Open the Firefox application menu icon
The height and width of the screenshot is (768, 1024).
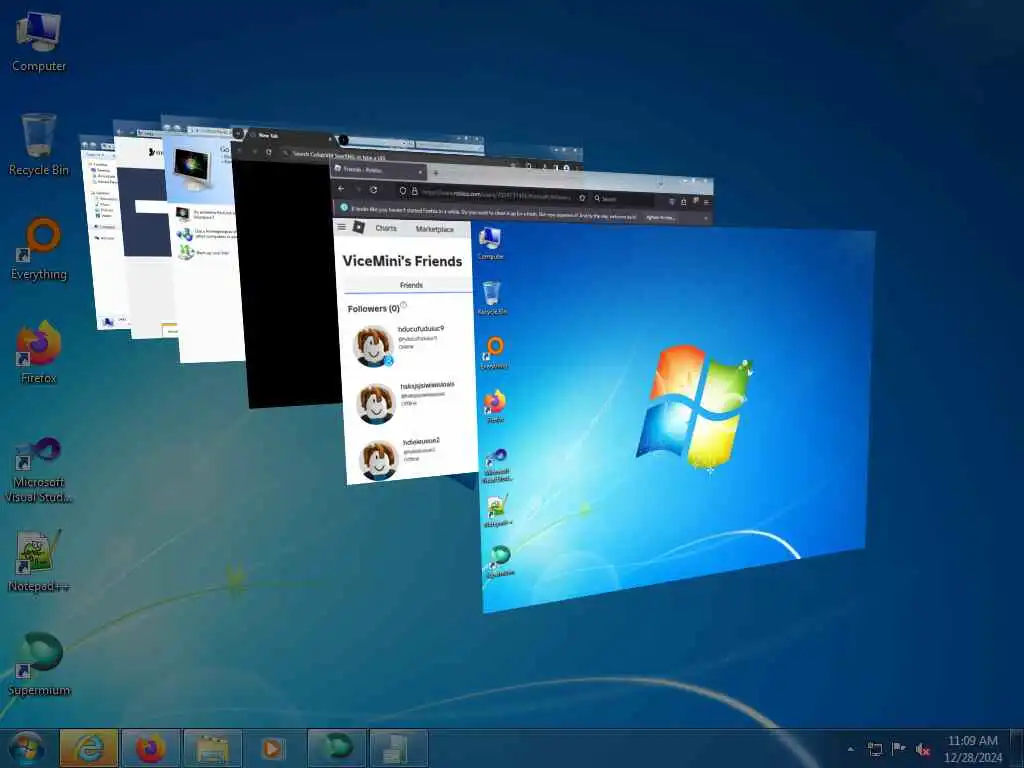pos(706,202)
